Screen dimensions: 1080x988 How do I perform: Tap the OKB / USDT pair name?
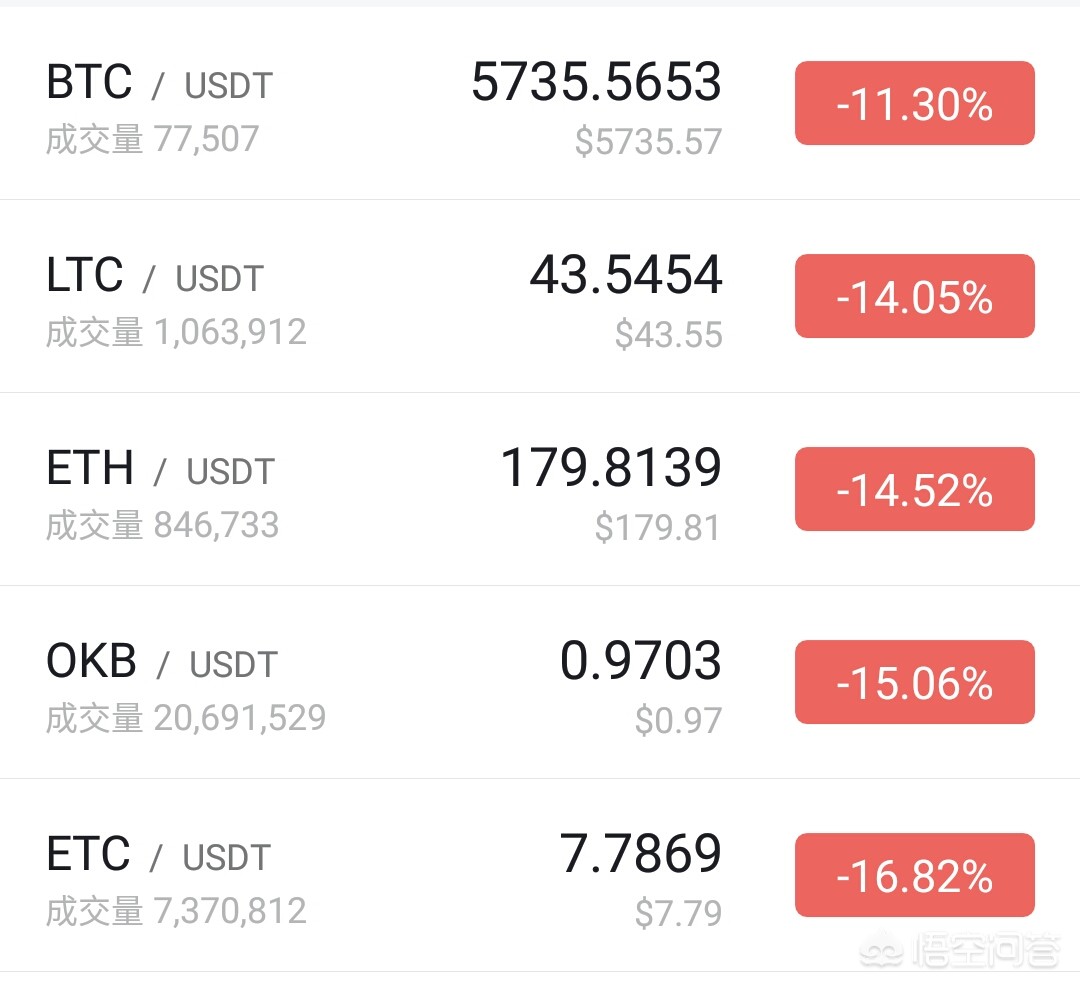click(x=161, y=662)
